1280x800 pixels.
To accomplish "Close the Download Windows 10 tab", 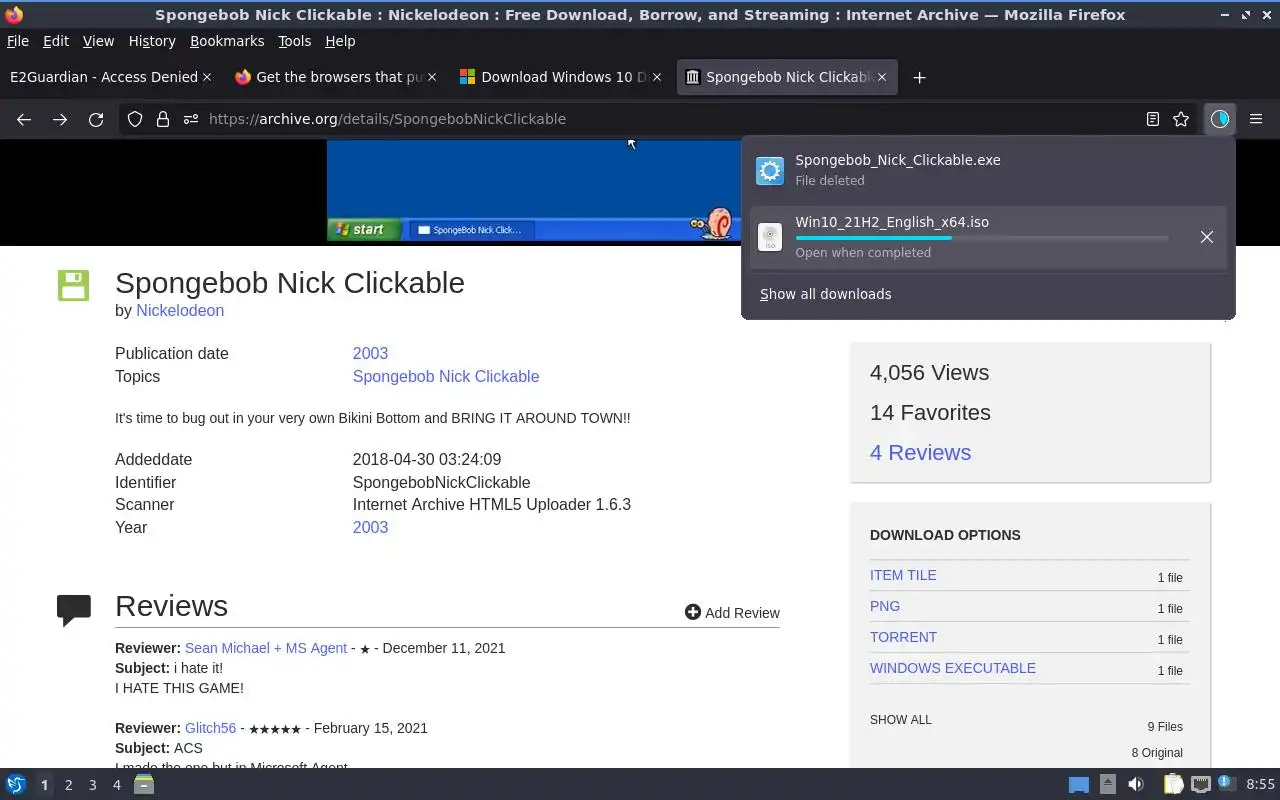I will pos(657,77).
